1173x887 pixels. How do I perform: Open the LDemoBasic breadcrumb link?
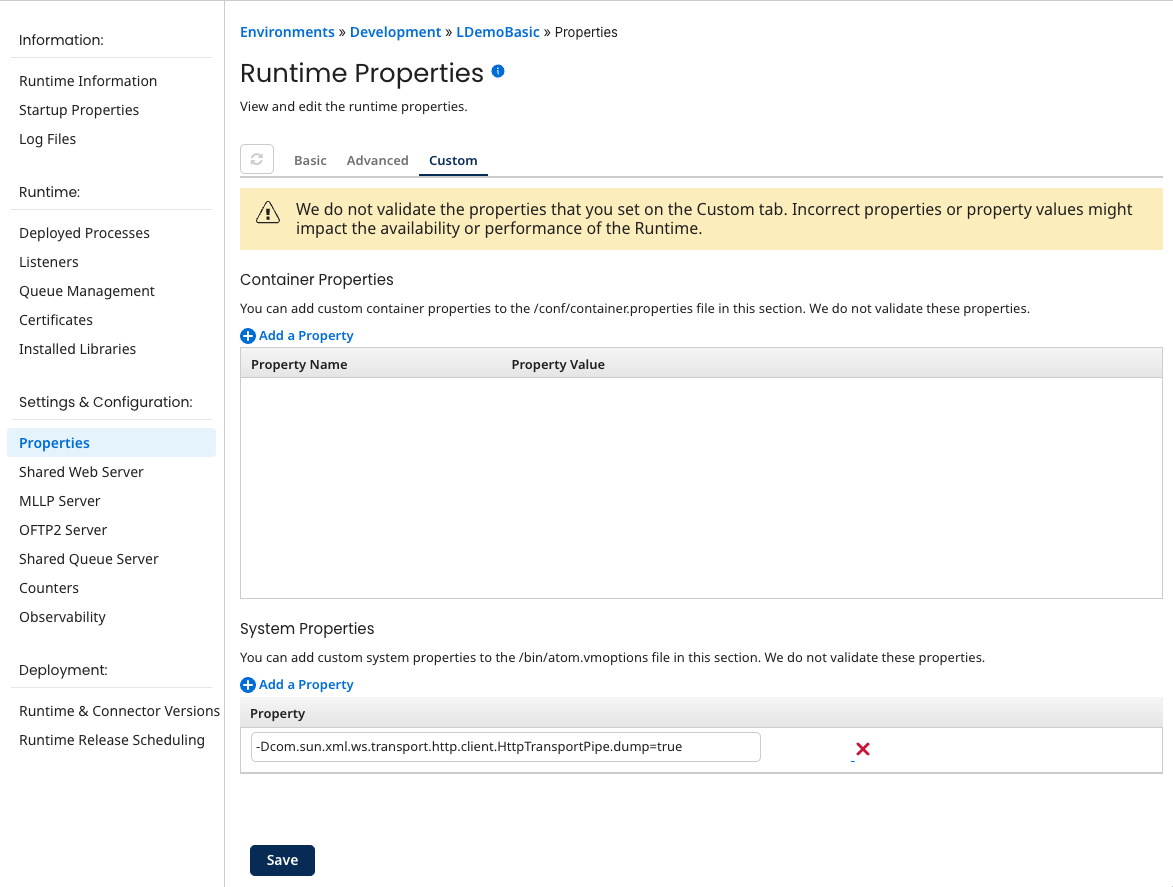click(497, 32)
